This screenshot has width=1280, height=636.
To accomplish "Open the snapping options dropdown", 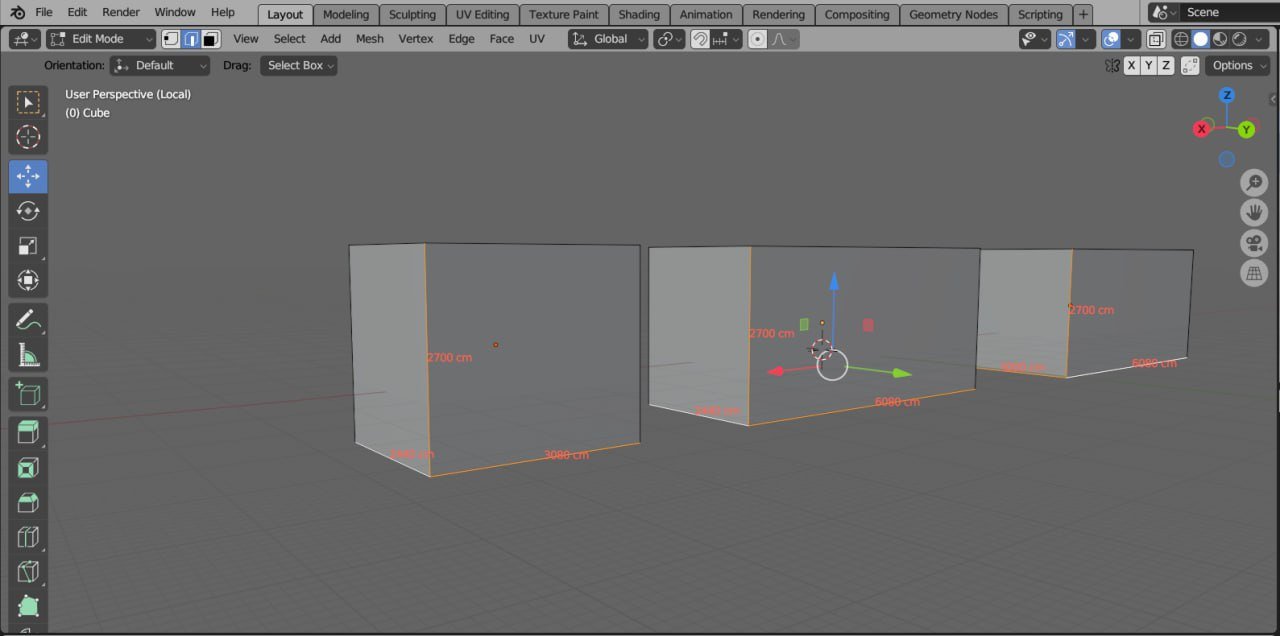I will pos(726,39).
